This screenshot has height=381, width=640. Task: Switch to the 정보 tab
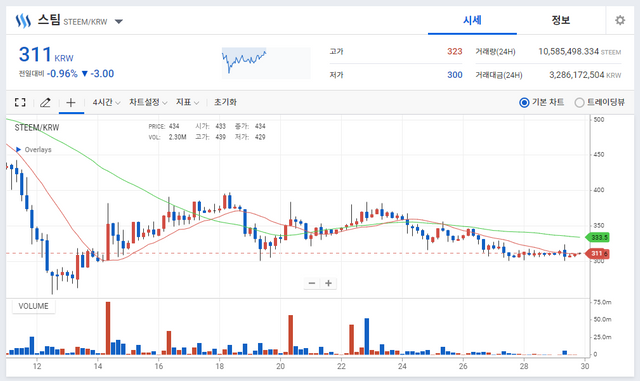click(561, 20)
